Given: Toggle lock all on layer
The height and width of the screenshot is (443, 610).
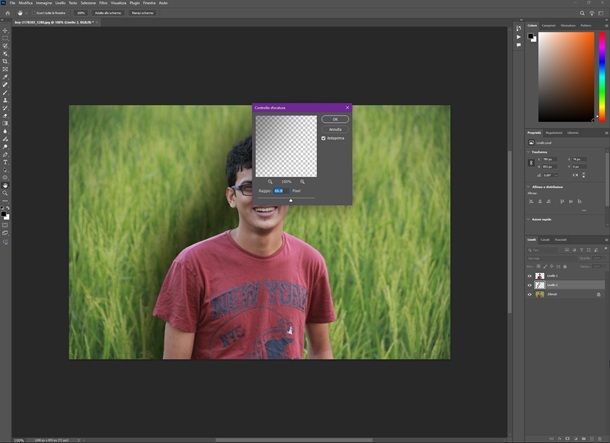Looking at the screenshot, I should point(565,266).
